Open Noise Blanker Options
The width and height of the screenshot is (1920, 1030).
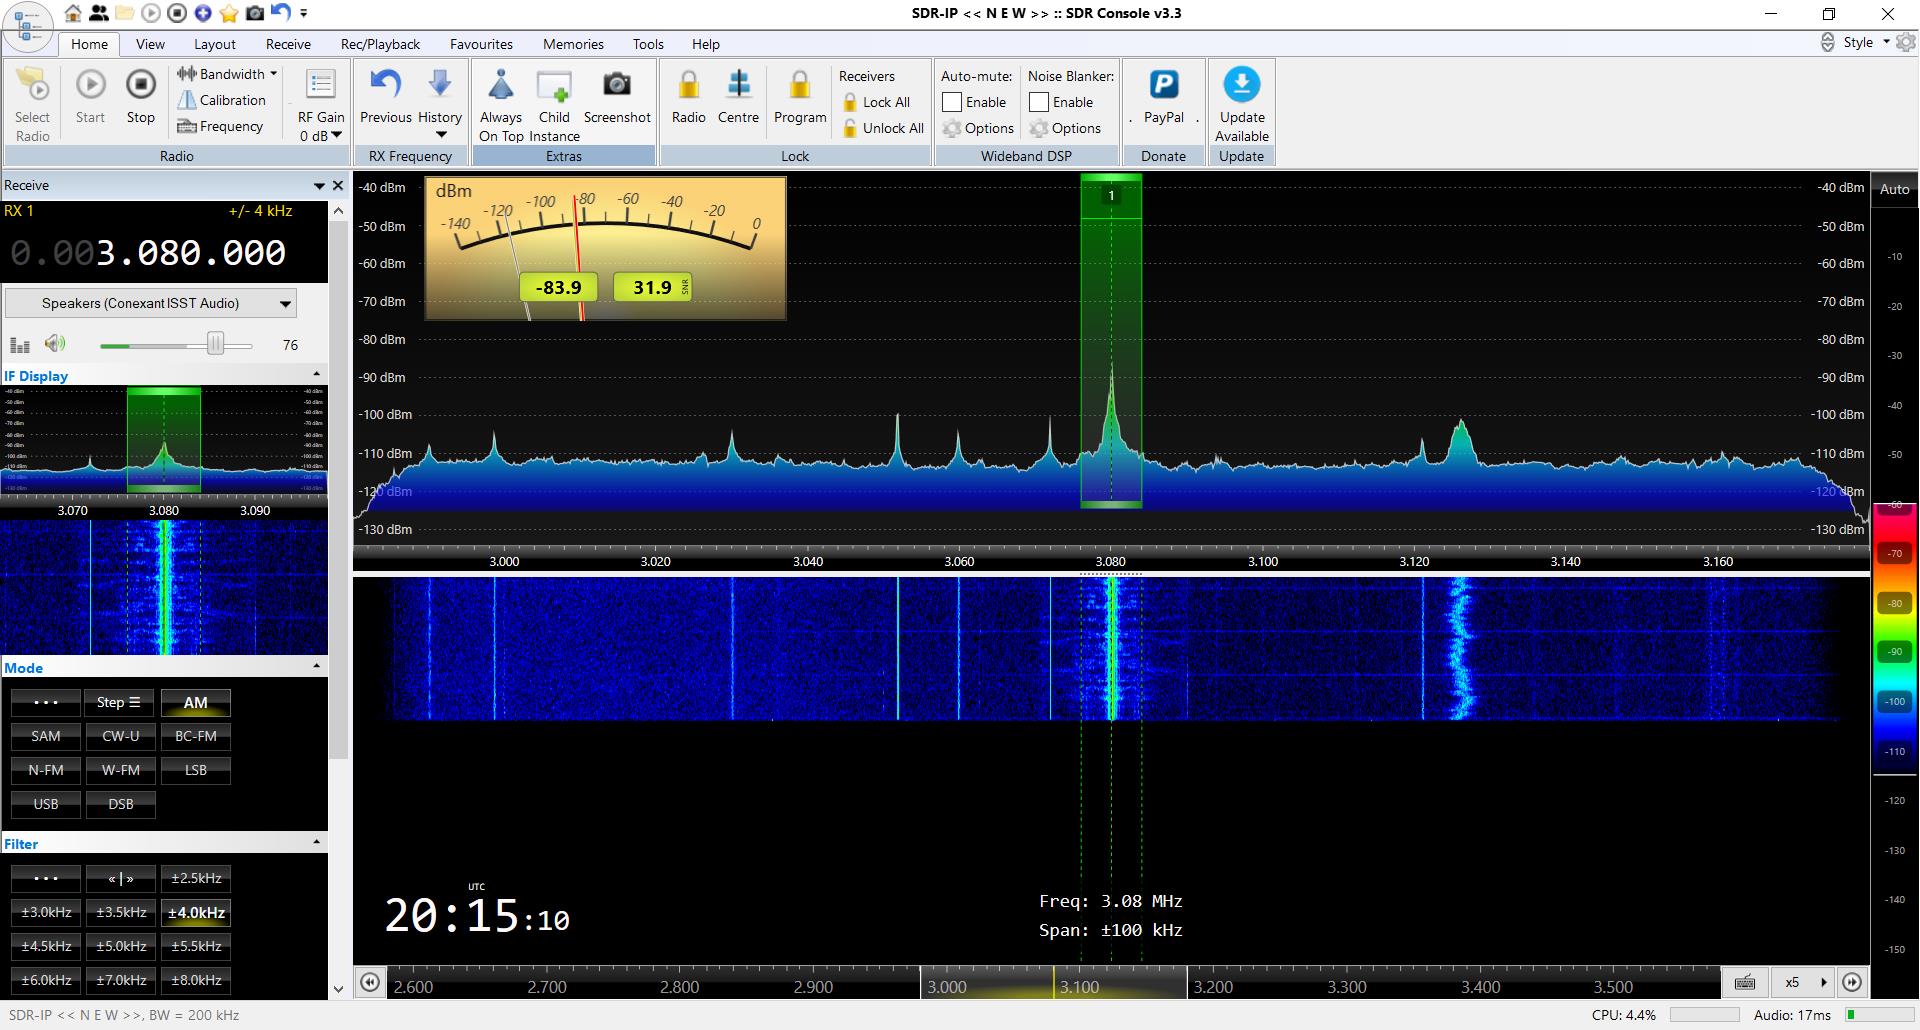pyautogui.click(x=1068, y=128)
